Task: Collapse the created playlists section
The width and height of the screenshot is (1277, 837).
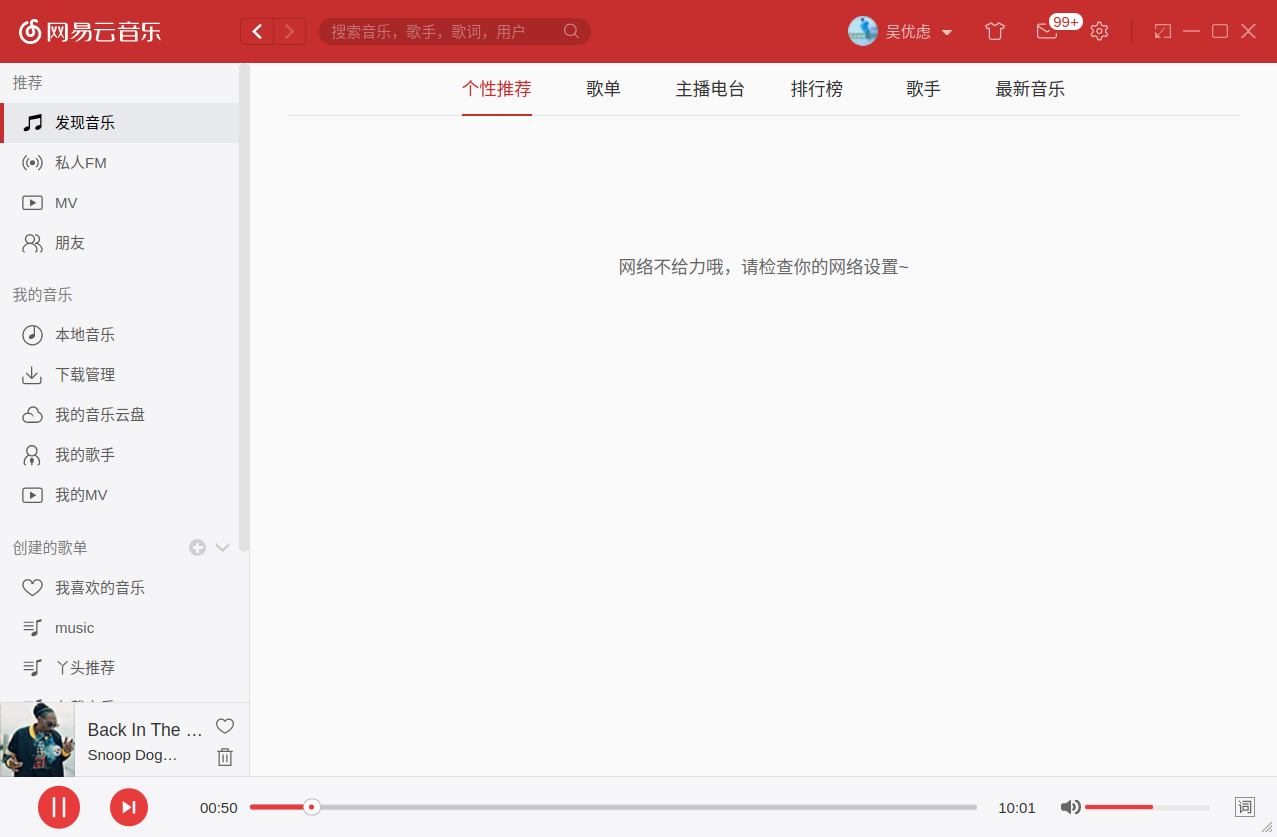Action: [x=223, y=547]
